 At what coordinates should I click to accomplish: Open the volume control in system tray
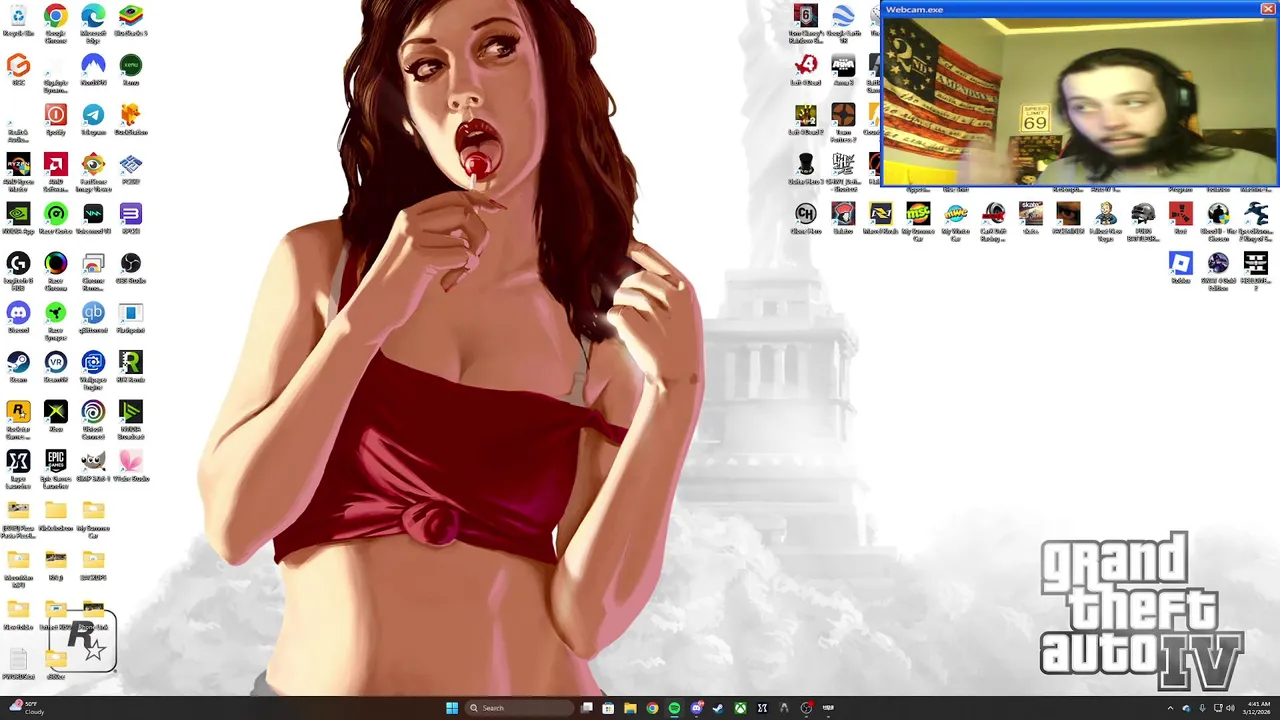[x=1230, y=708]
